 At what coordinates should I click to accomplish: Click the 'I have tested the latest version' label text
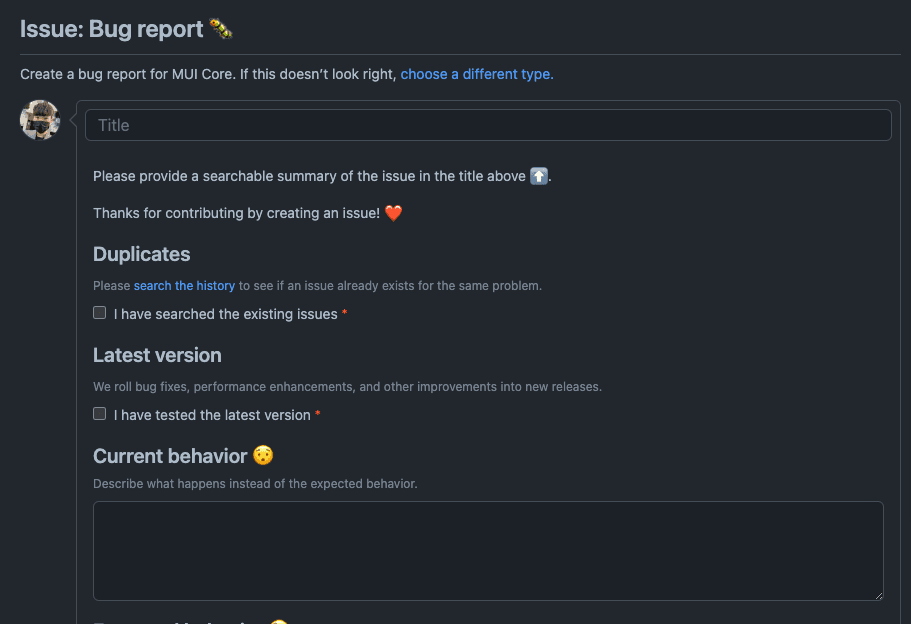click(212, 415)
